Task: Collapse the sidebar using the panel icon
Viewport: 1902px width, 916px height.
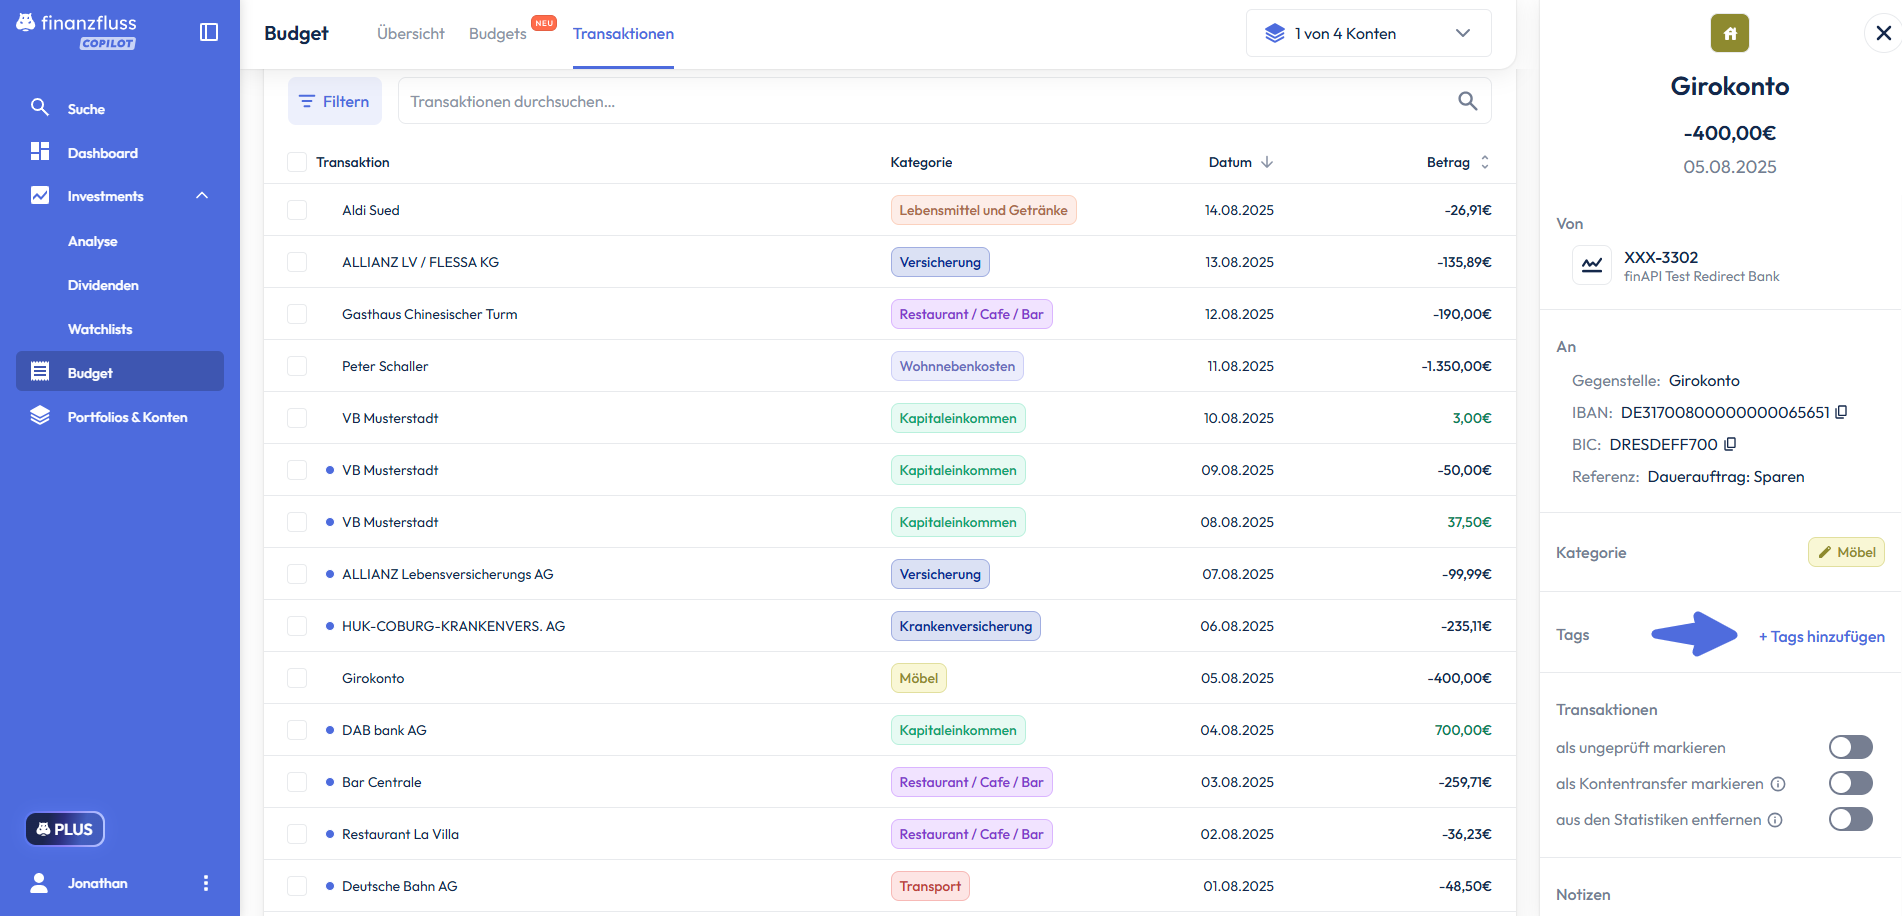Action: coord(209,32)
